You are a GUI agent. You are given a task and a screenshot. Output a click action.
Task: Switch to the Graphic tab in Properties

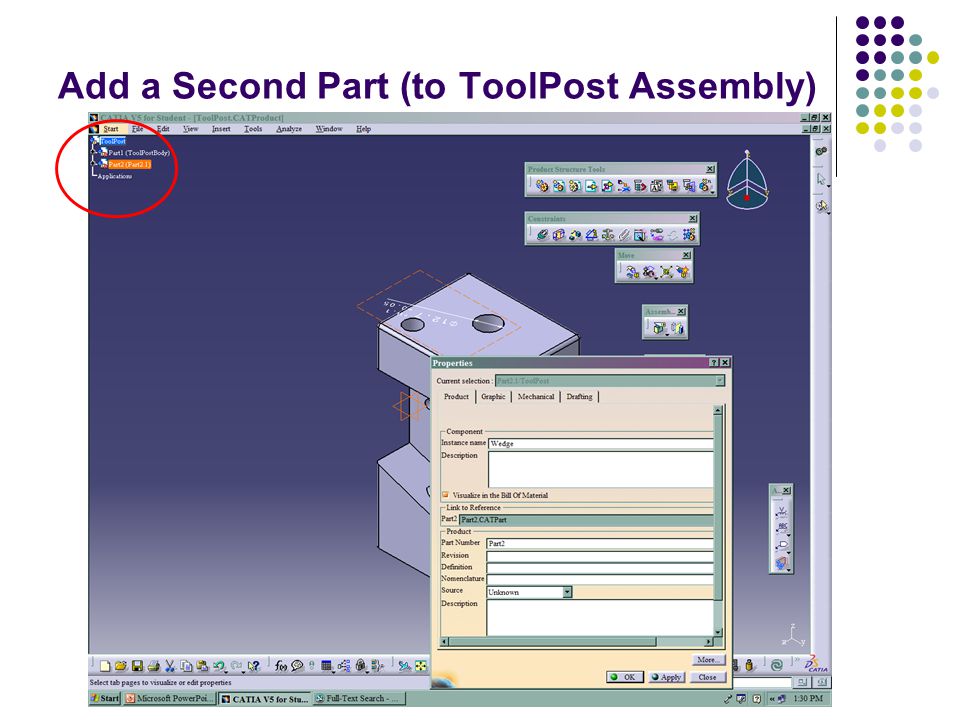[x=493, y=397]
